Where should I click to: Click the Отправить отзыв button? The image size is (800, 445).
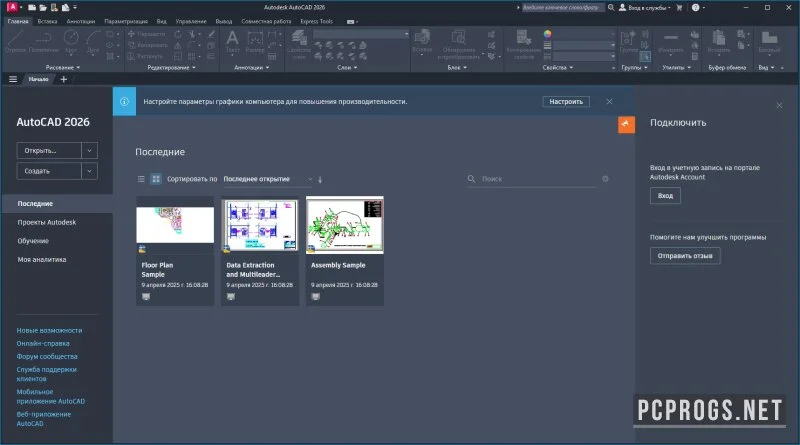click(x=685, y=256)
